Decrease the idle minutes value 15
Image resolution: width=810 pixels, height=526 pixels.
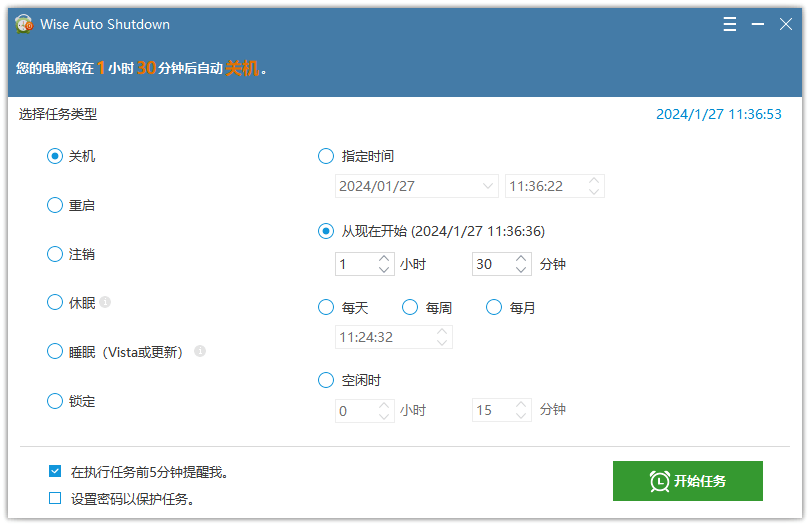[x=521, y=416]
